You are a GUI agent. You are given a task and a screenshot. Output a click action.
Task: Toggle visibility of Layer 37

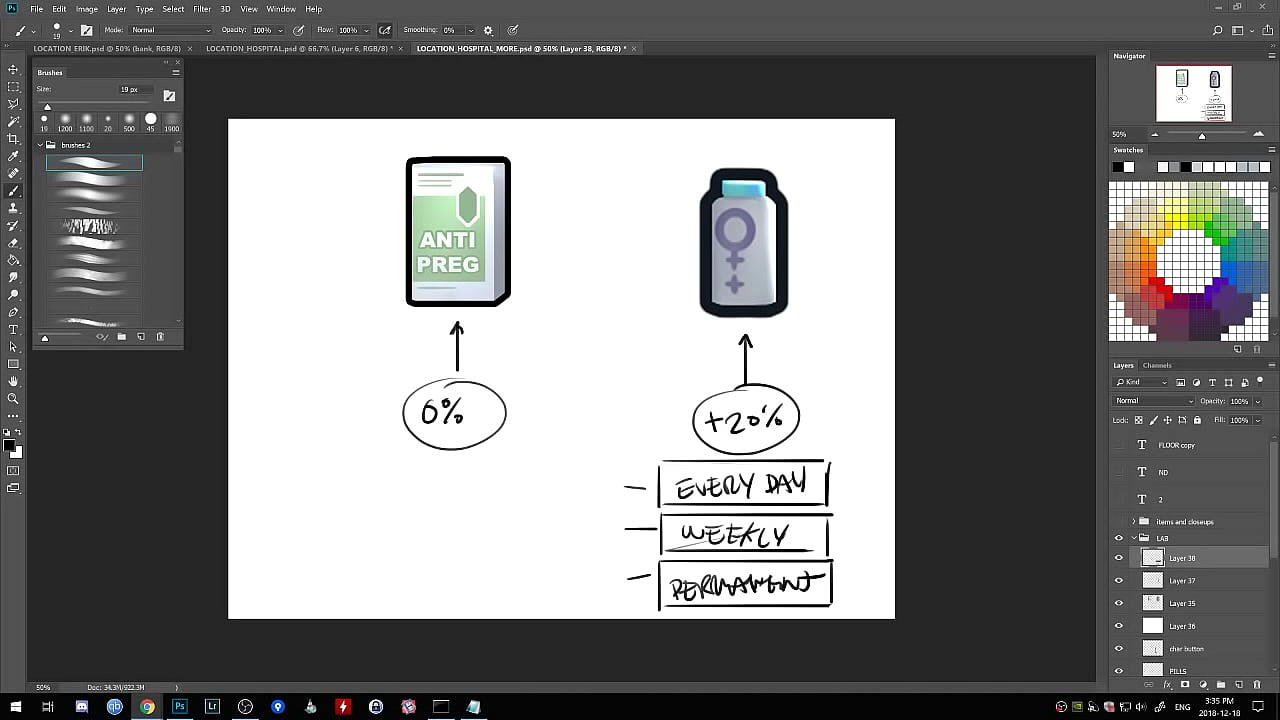(1119, 581)
